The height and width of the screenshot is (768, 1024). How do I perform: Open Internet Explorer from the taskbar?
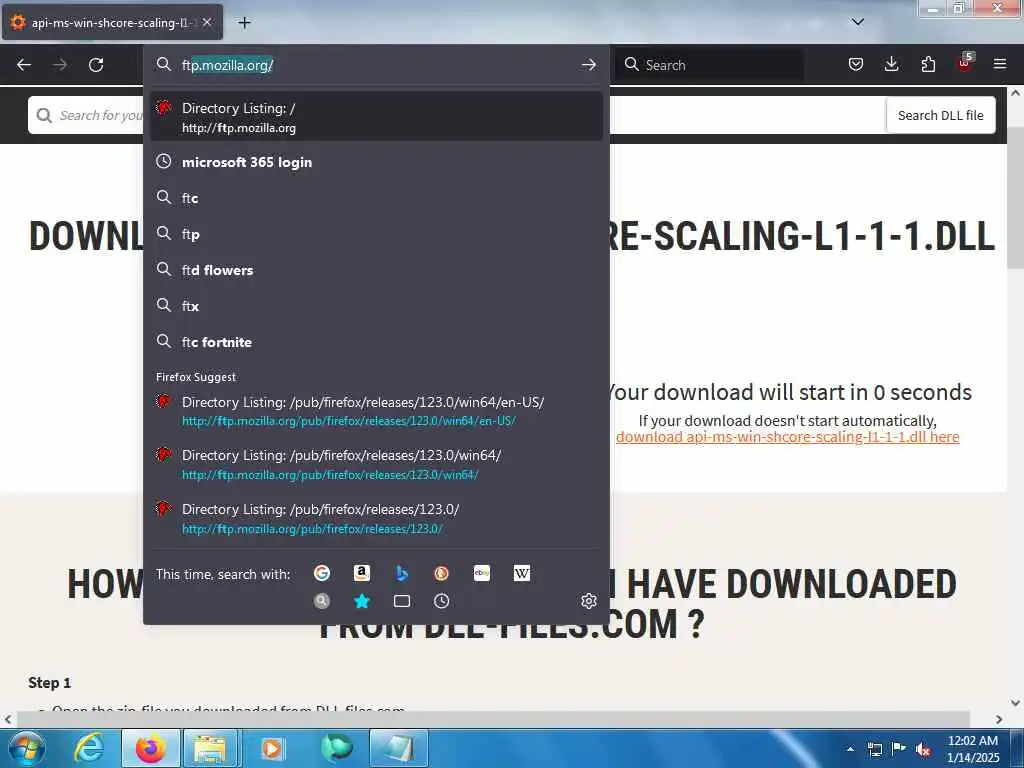tap(89, 748)
